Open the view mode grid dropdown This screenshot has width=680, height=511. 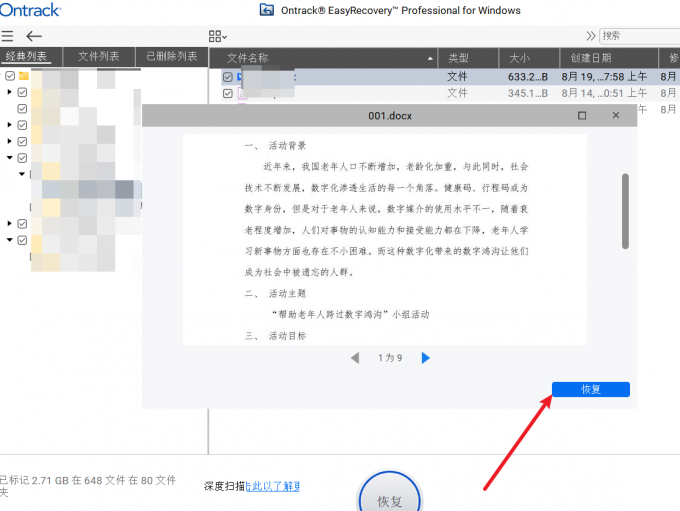tap(218, 36)
